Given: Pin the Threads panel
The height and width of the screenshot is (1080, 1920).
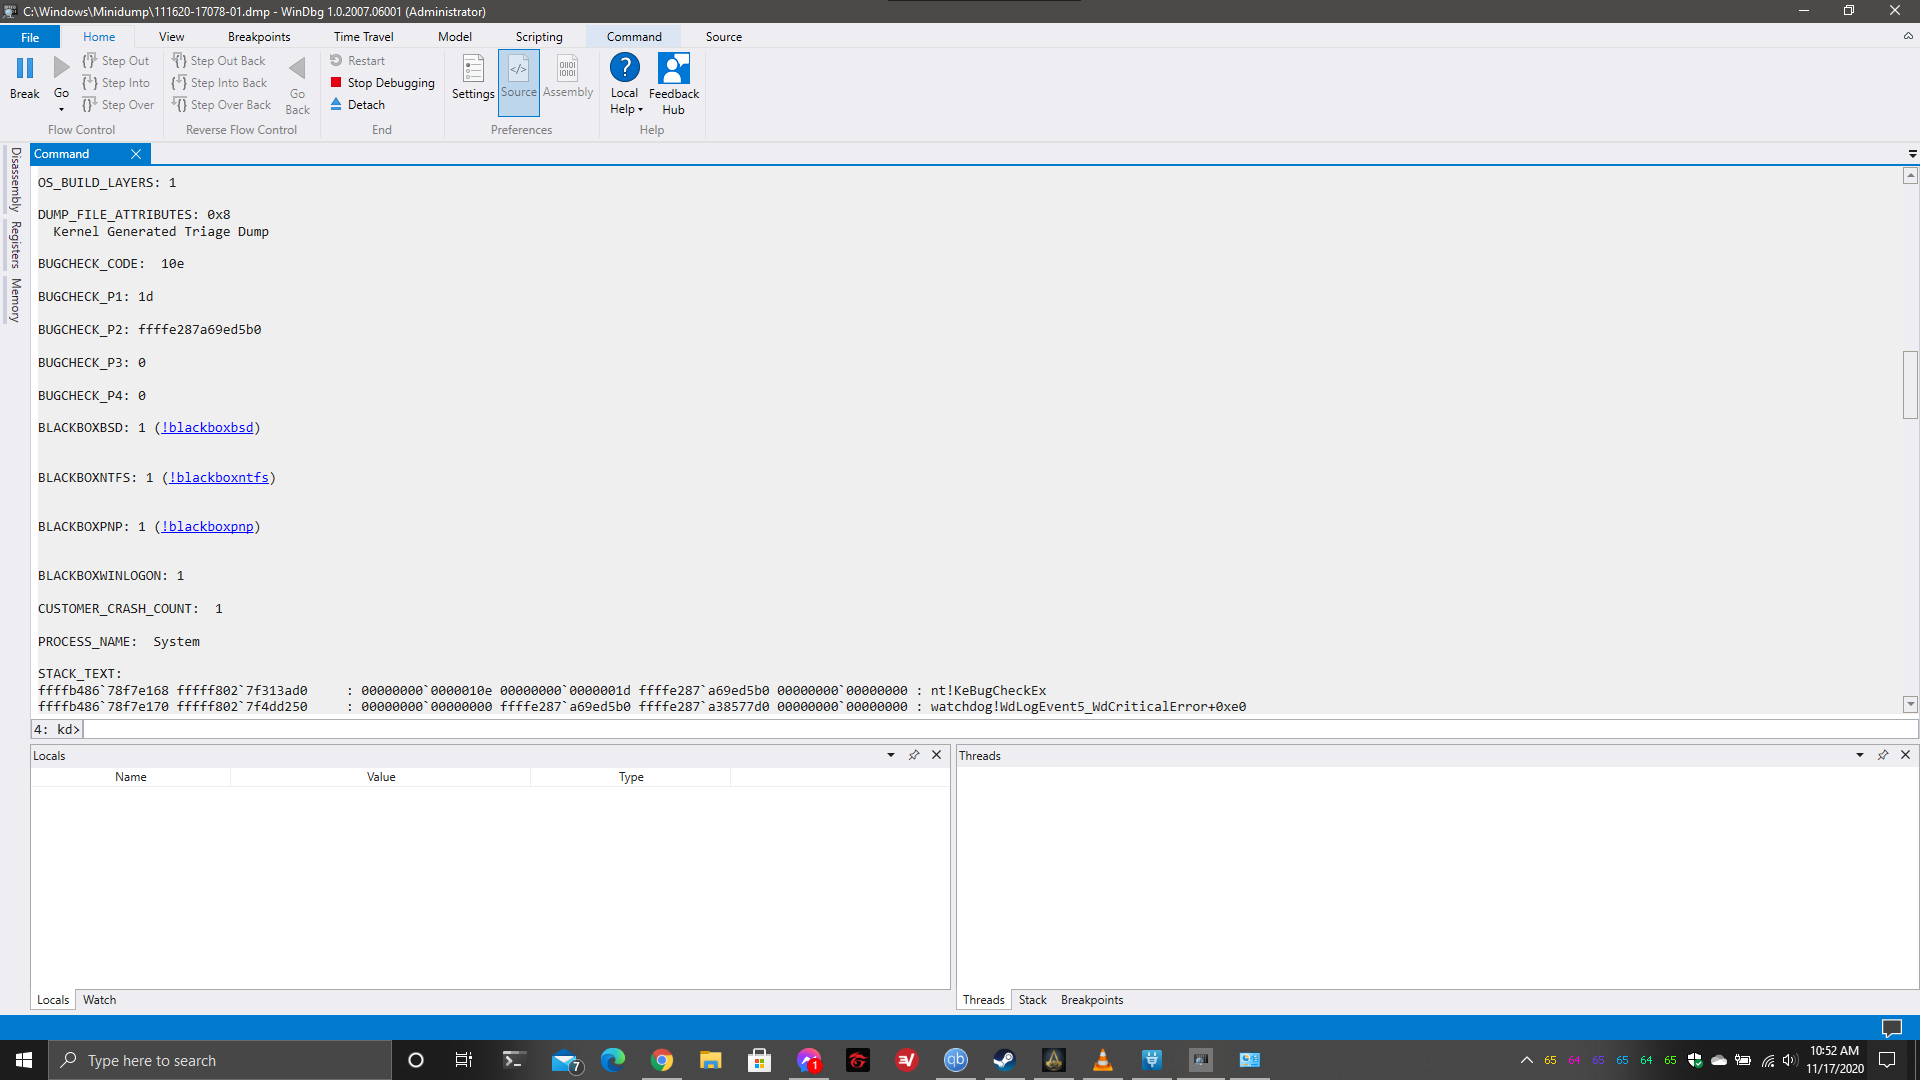Looking at the screenshot, I should click(1883, 755).
